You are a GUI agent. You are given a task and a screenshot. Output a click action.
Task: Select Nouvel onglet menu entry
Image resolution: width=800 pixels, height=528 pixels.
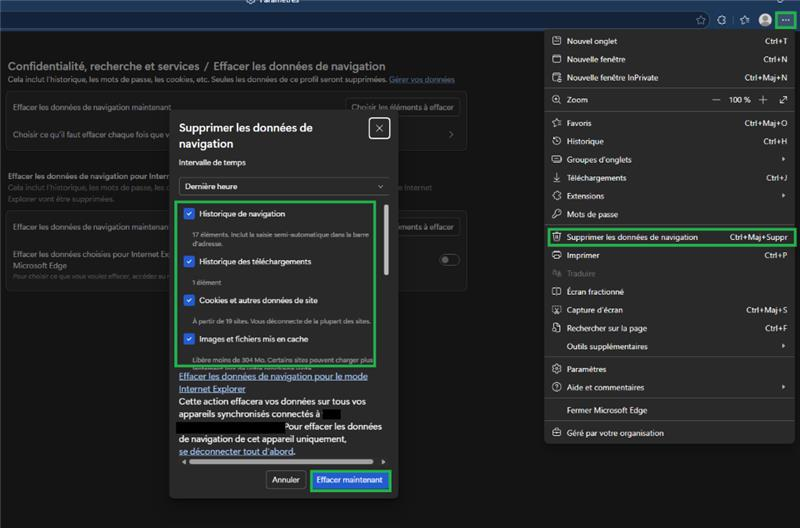click(x=669, y=41)
